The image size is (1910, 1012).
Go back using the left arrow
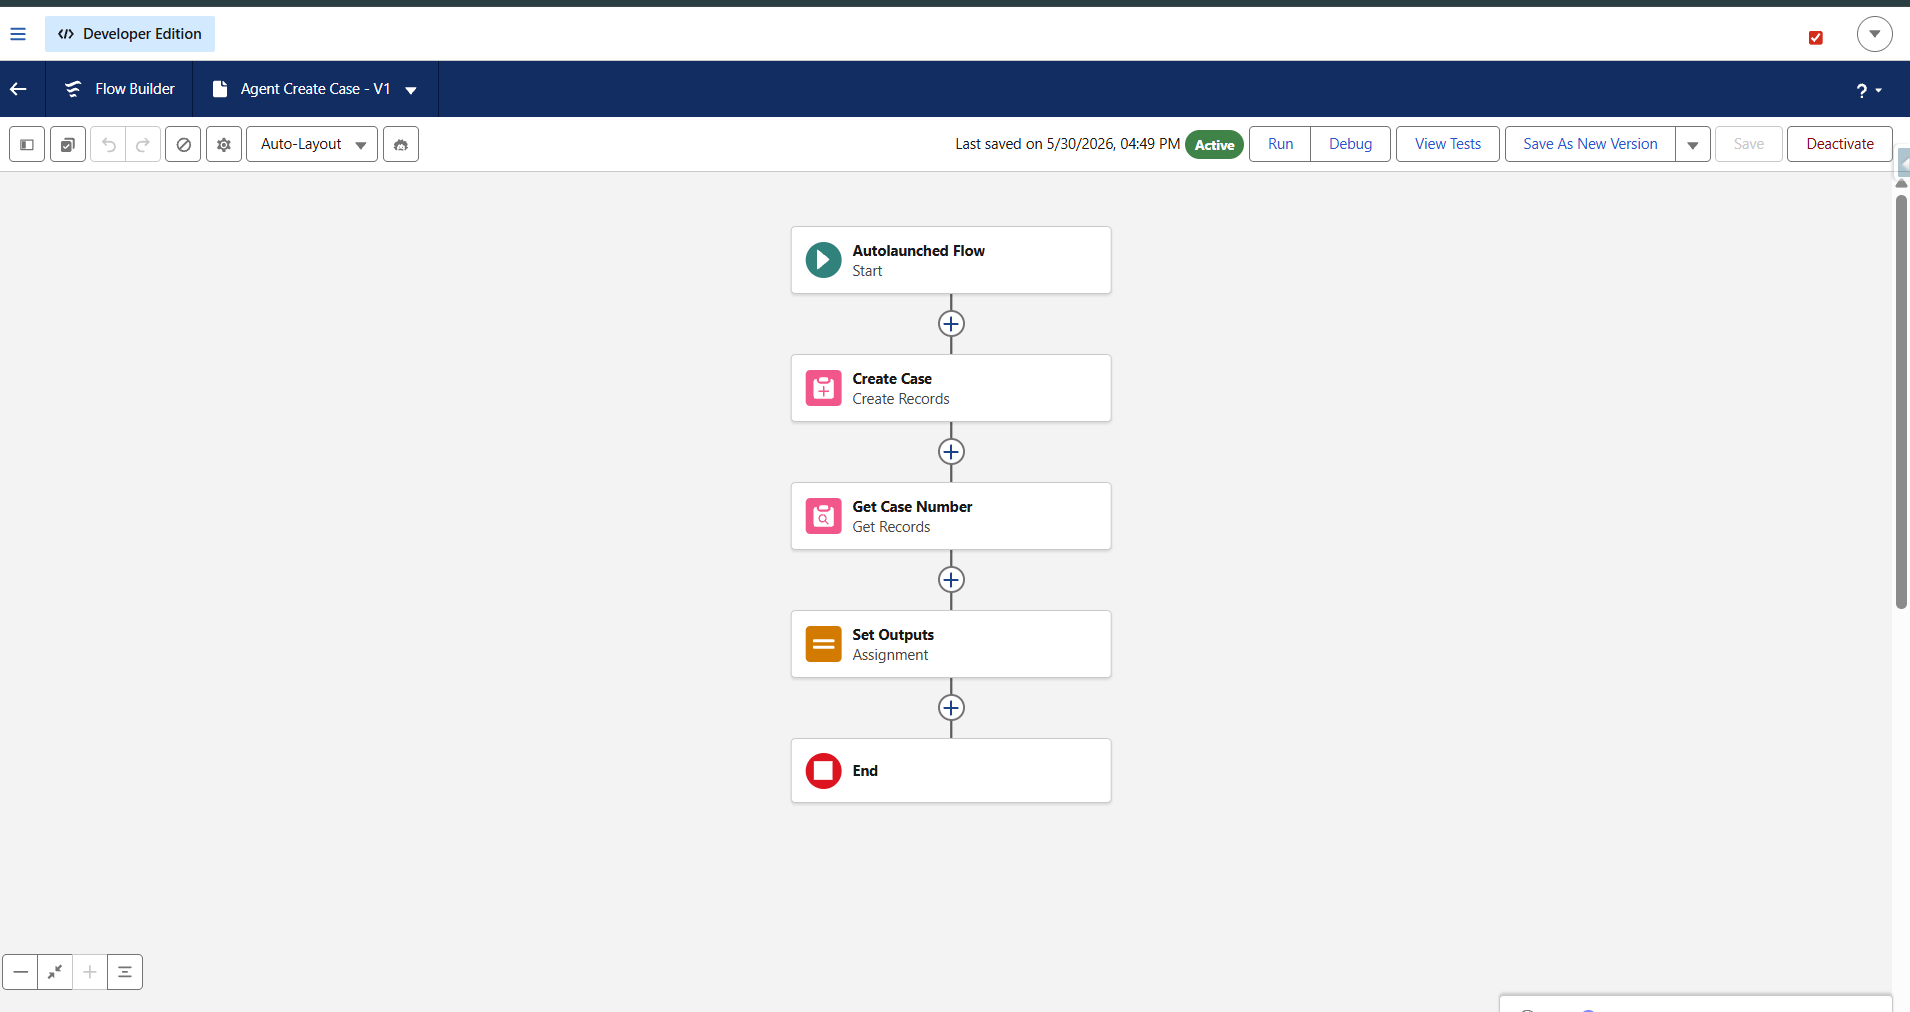click(x=18, y=89)
